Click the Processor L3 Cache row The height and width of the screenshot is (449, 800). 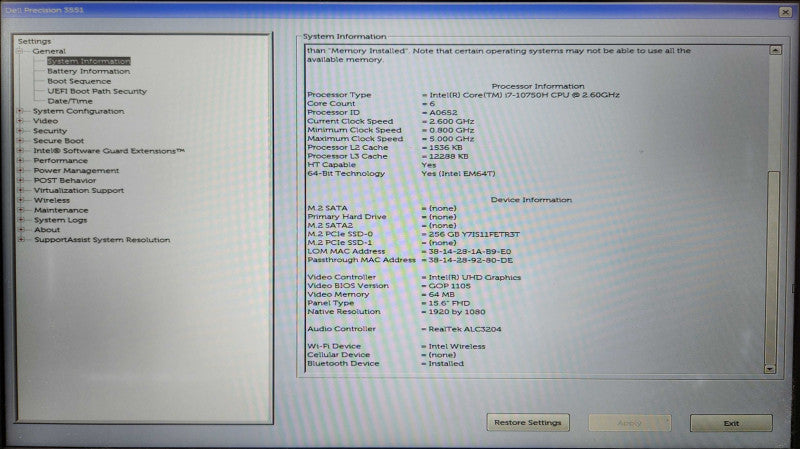point(388,156)
